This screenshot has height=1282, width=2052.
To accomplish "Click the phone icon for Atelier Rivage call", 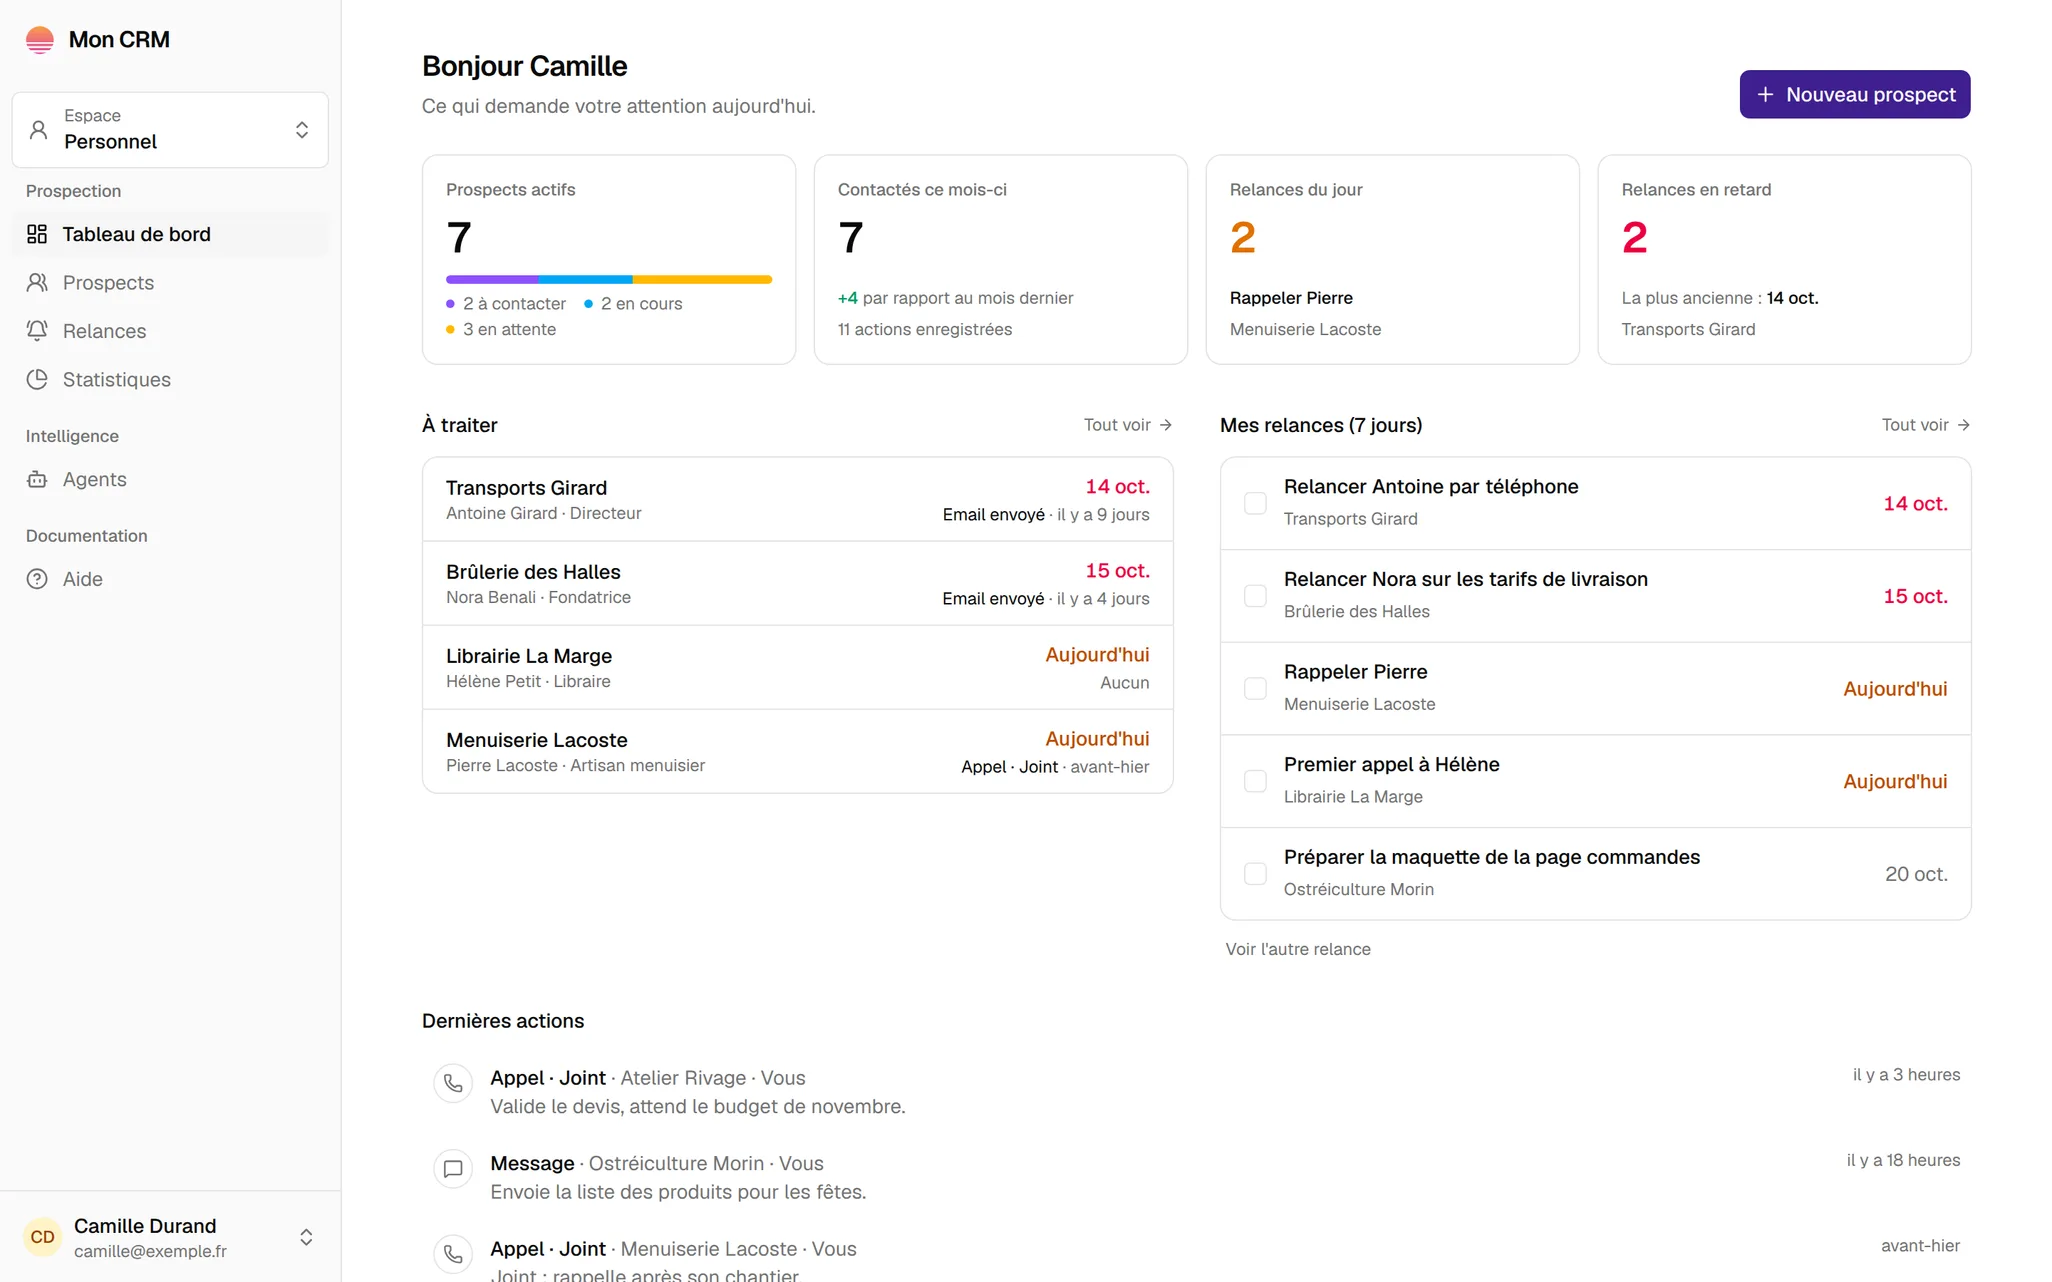I will pos(453,1083).
